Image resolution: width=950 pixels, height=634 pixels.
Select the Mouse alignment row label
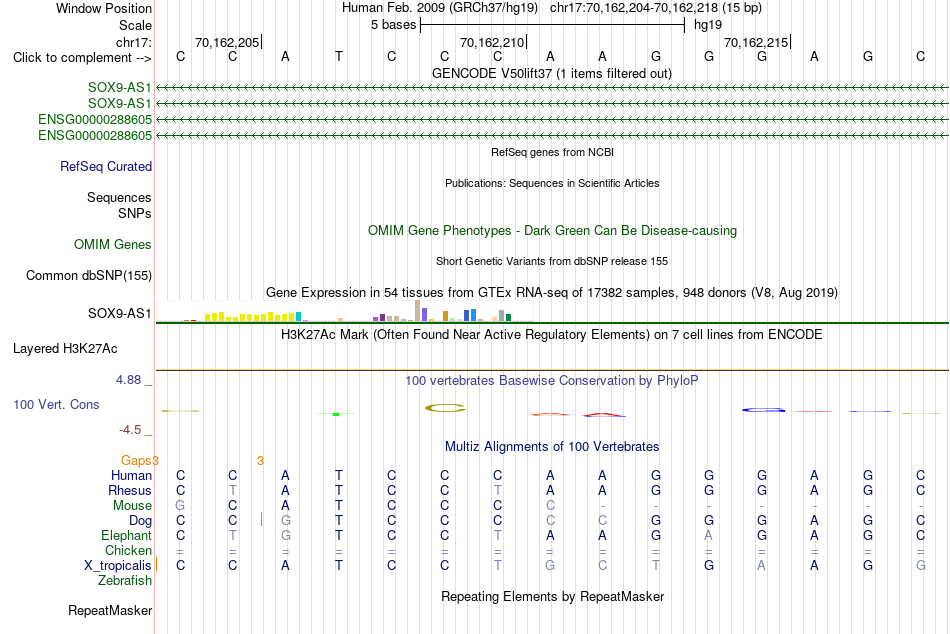[x=133, y=506]
